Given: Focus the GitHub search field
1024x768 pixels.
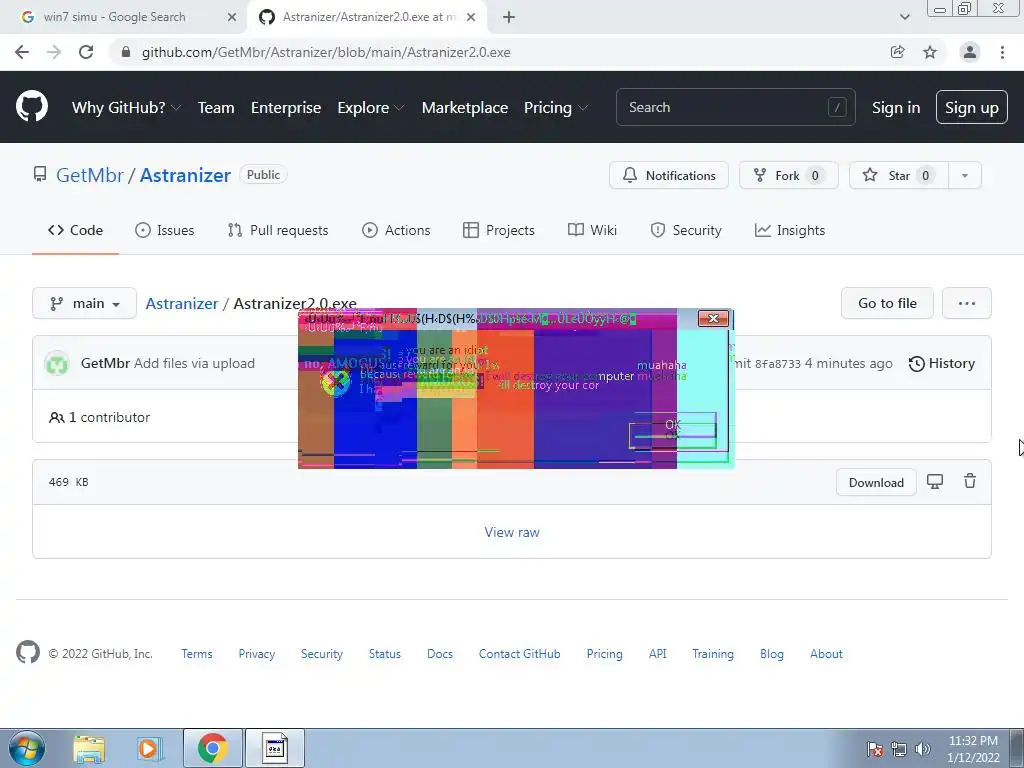Looking at the screenshot, I should [x=735, y=107].
